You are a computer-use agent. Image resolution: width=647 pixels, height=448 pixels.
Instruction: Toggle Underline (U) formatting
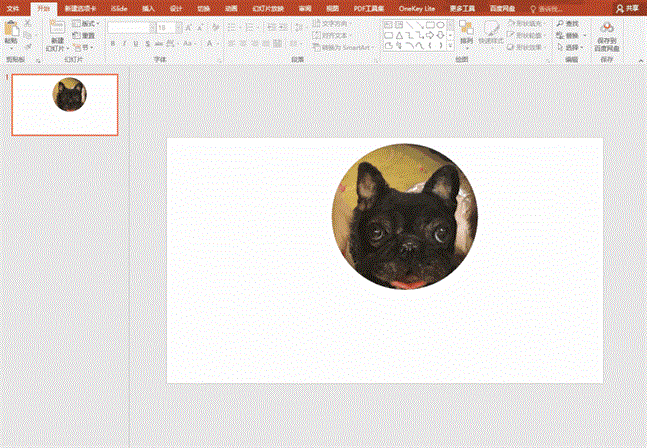tap(136, 44)
